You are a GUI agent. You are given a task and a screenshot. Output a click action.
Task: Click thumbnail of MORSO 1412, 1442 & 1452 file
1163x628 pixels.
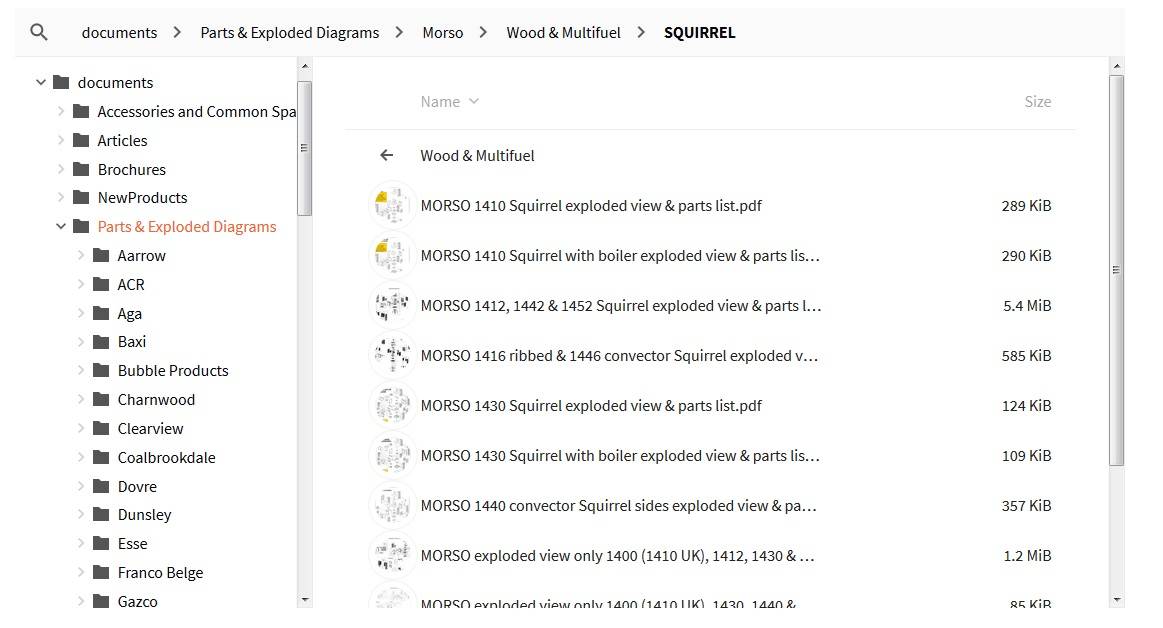coord(392,305)
